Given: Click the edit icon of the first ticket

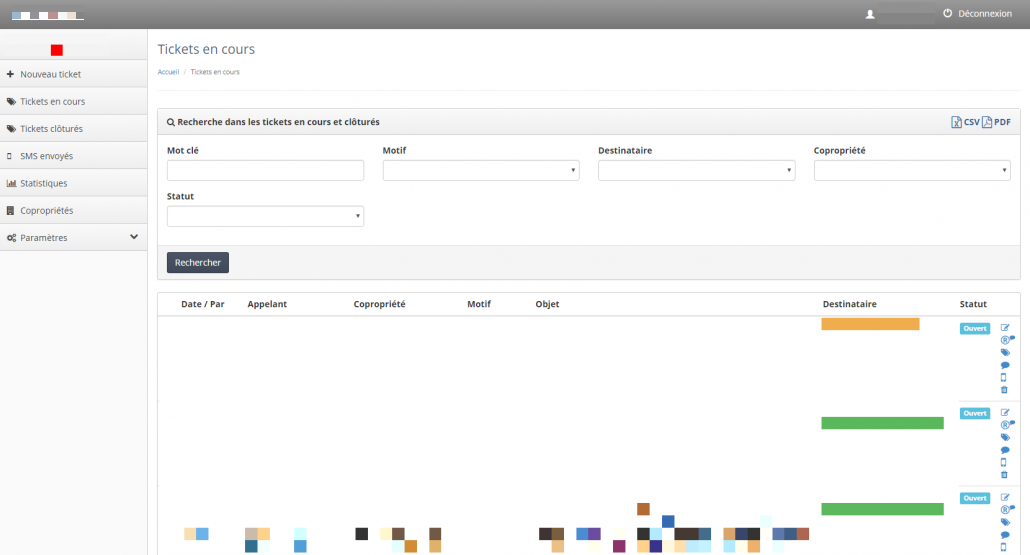Looking at the screenshot, I should pyautogui.click(x=1005, y=328).
